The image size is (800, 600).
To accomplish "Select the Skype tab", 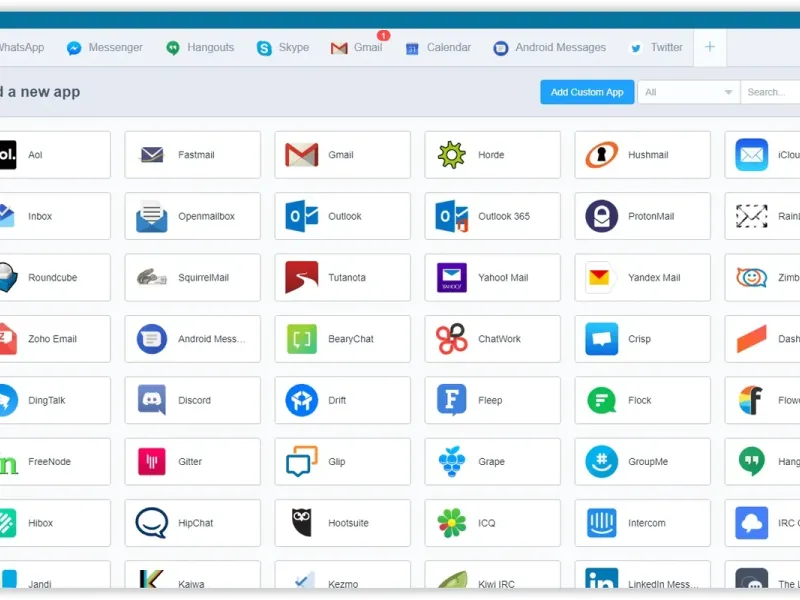I will click(x=283, y=47).
